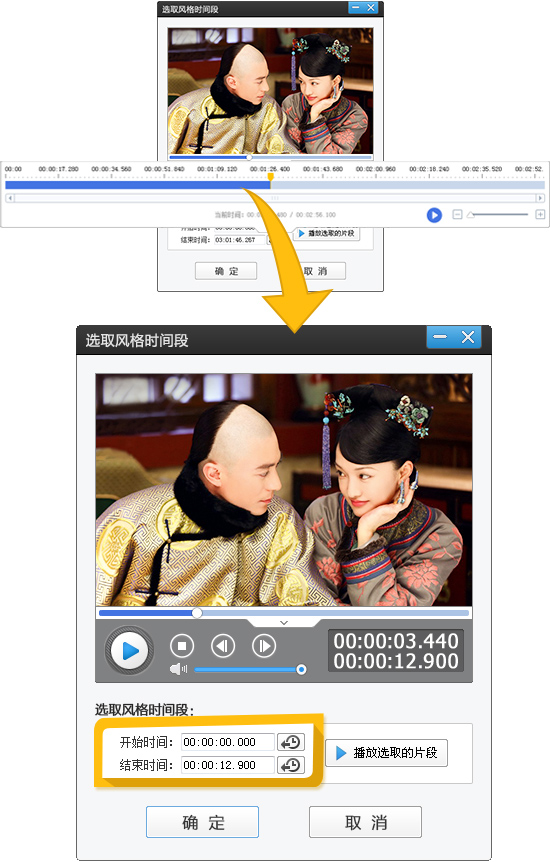Click 播放选取的片段 in the small dialog
The height and width of the screenshot is (862, 550).
point(326,233)
